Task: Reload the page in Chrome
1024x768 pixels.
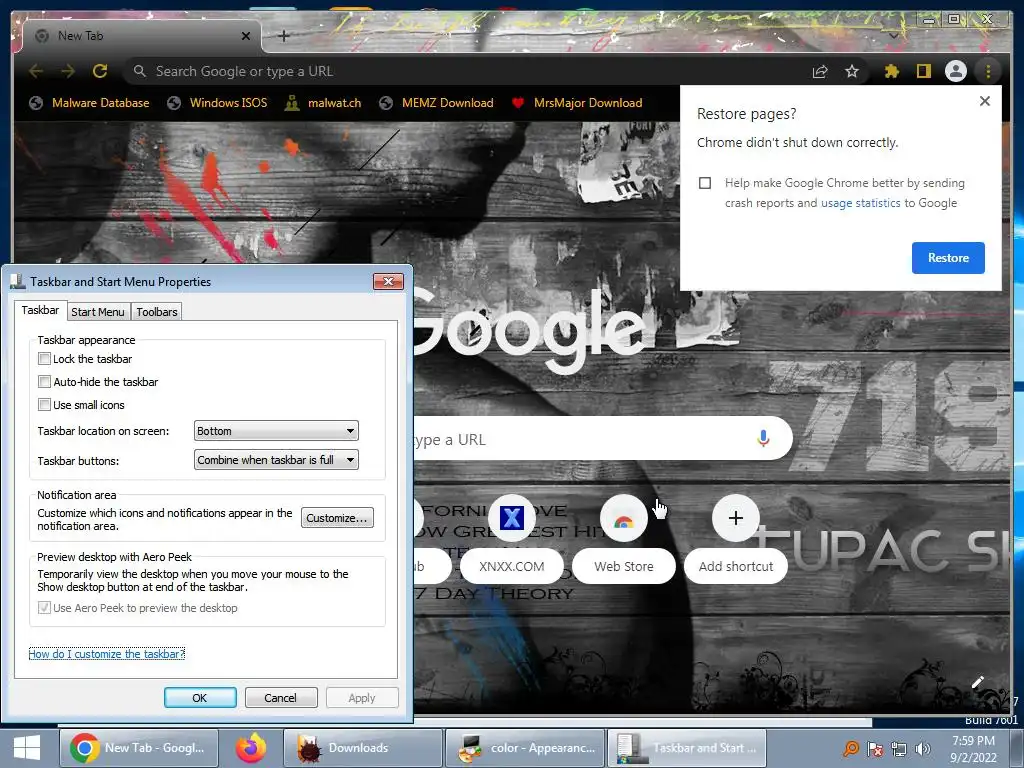Action: (100, 71)
